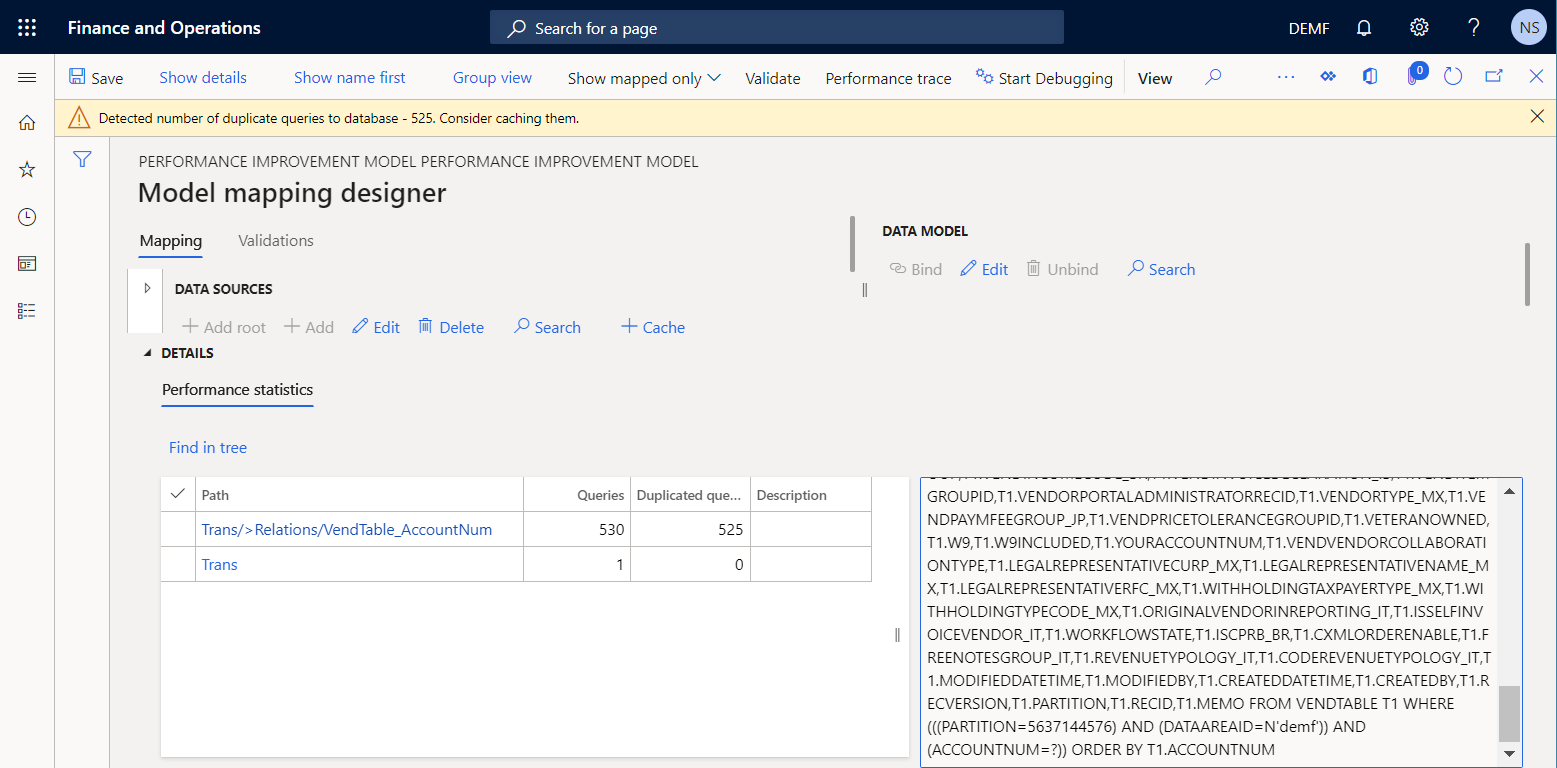Select the row checkbox for Trans
The image size is (1557, 768).
click(178, 564)
